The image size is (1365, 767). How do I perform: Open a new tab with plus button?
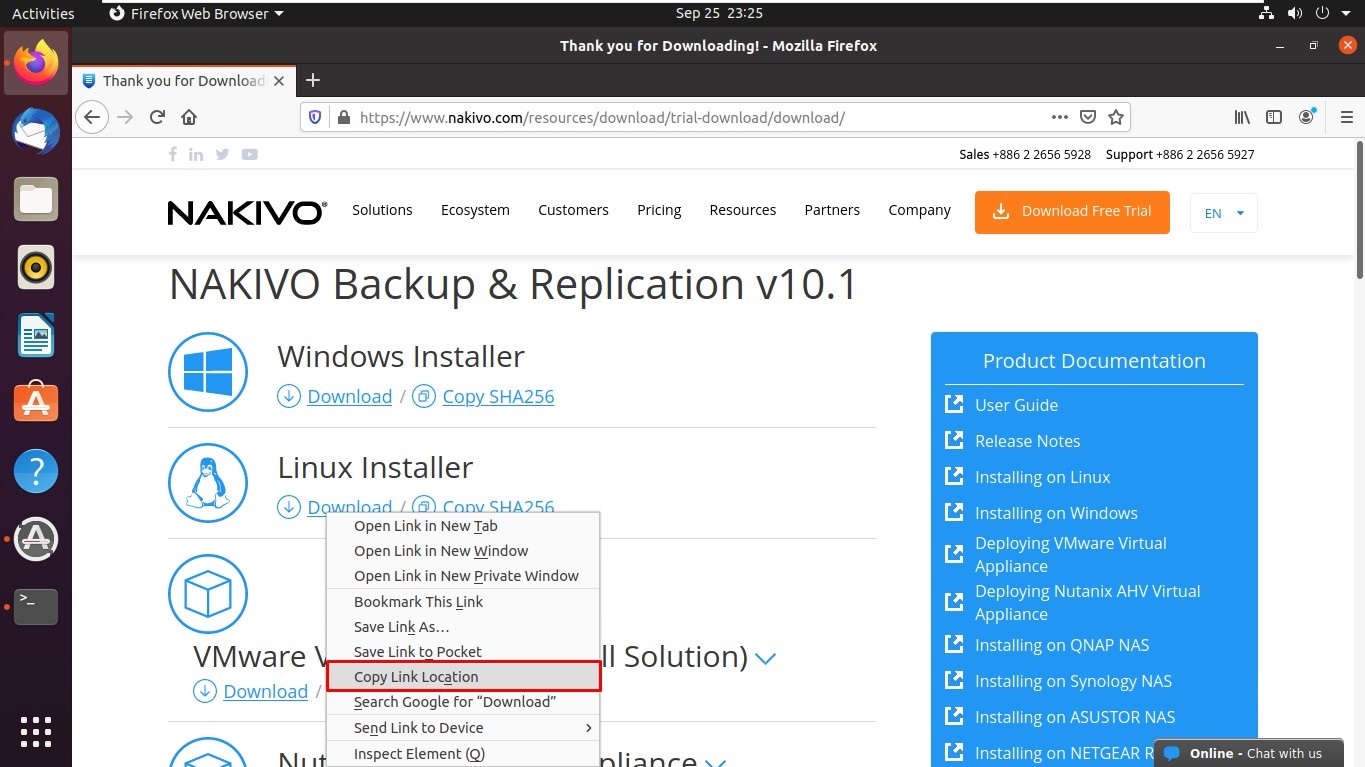point(313,80)
